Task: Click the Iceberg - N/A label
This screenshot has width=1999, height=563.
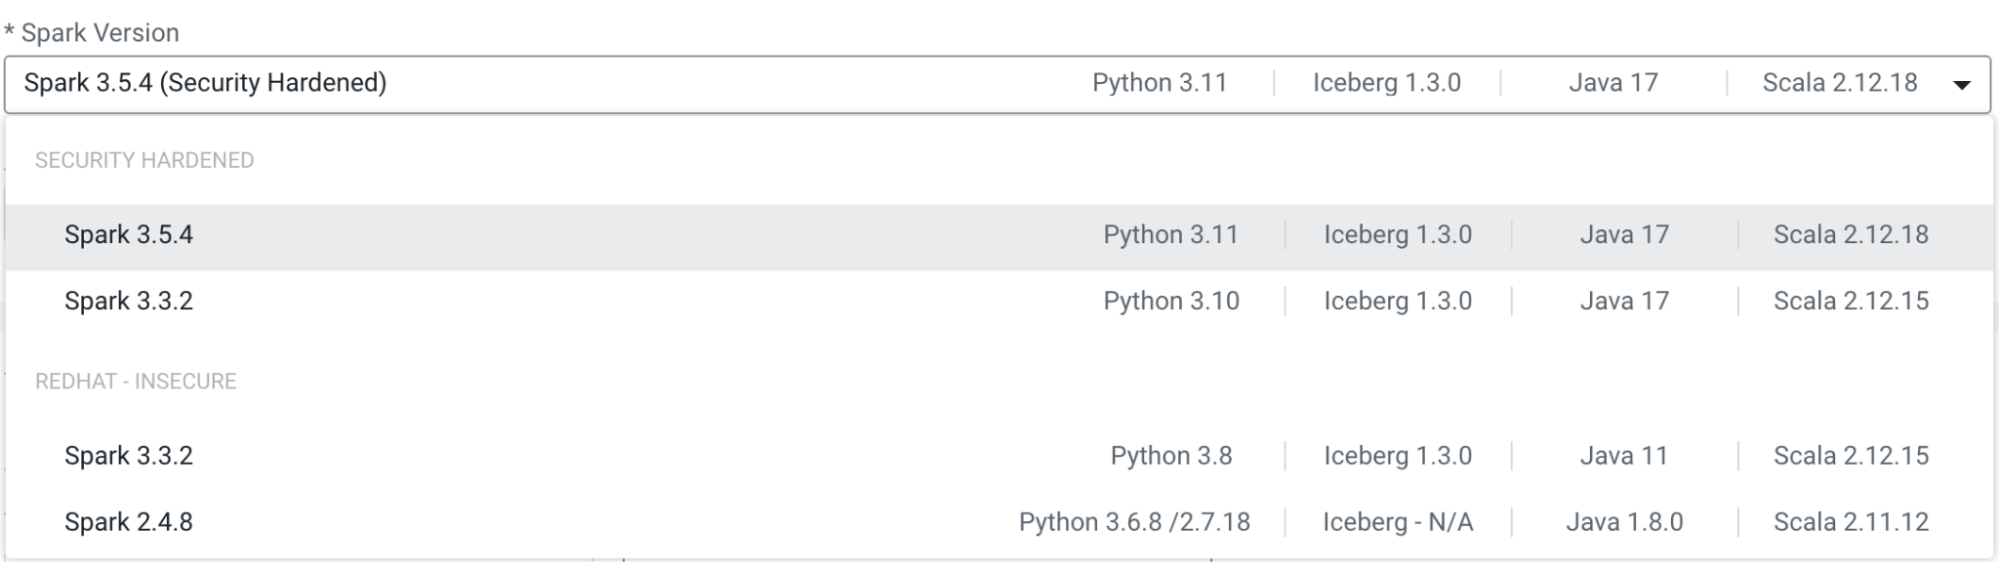Action: pos(1397,522)
